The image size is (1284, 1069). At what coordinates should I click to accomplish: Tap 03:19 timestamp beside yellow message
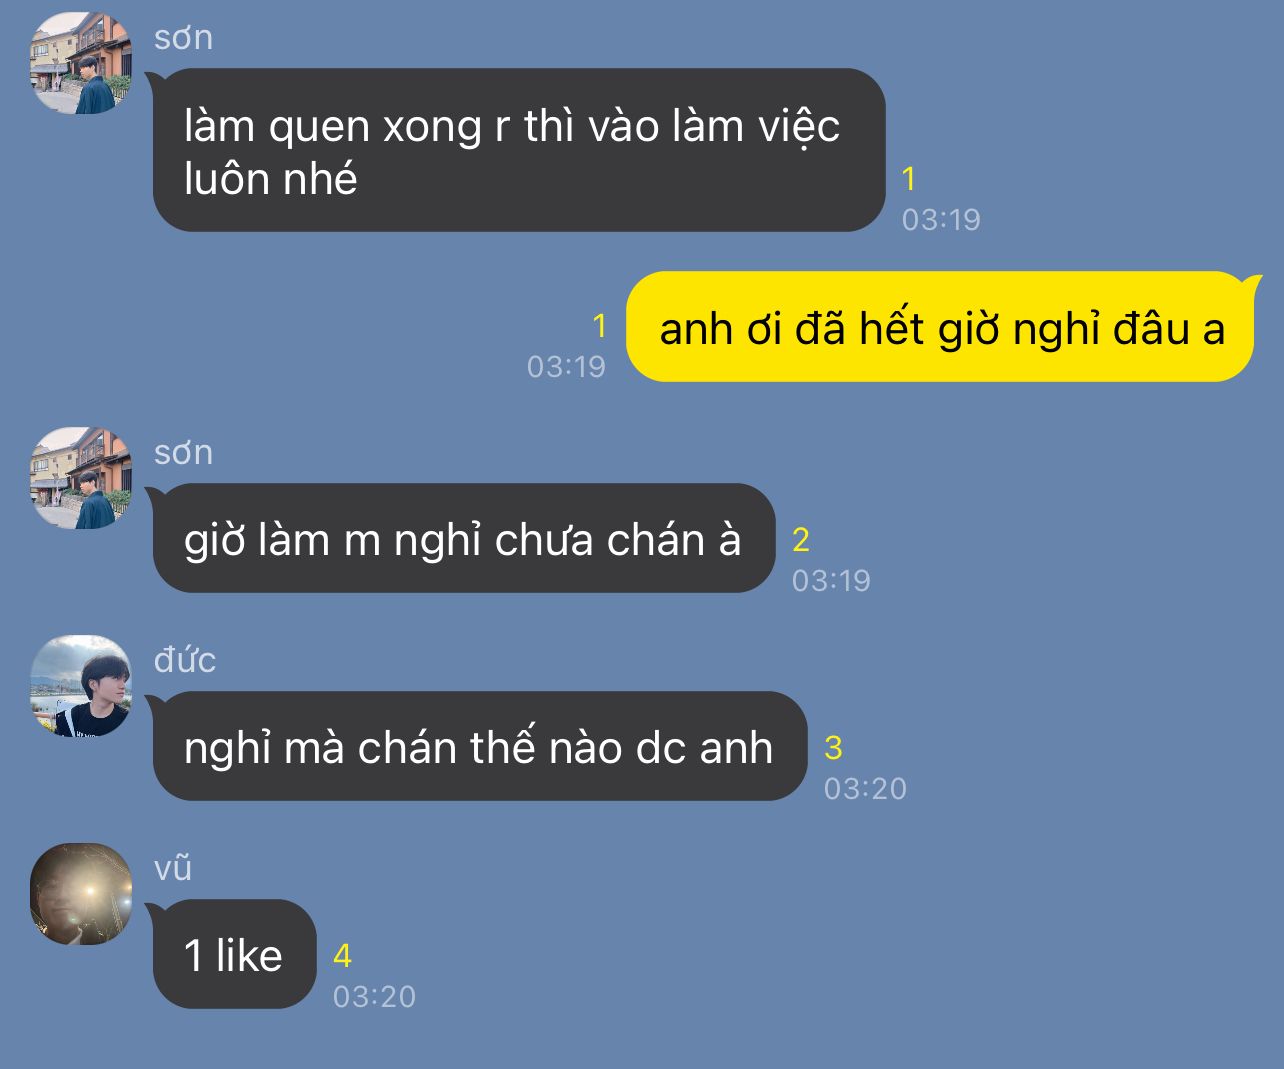(x=566, y=367)
